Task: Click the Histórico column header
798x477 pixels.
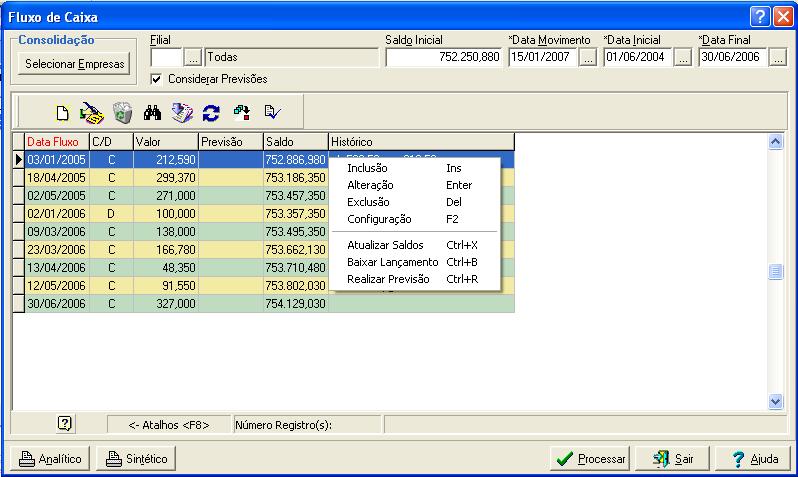Action: coord(421,142)
